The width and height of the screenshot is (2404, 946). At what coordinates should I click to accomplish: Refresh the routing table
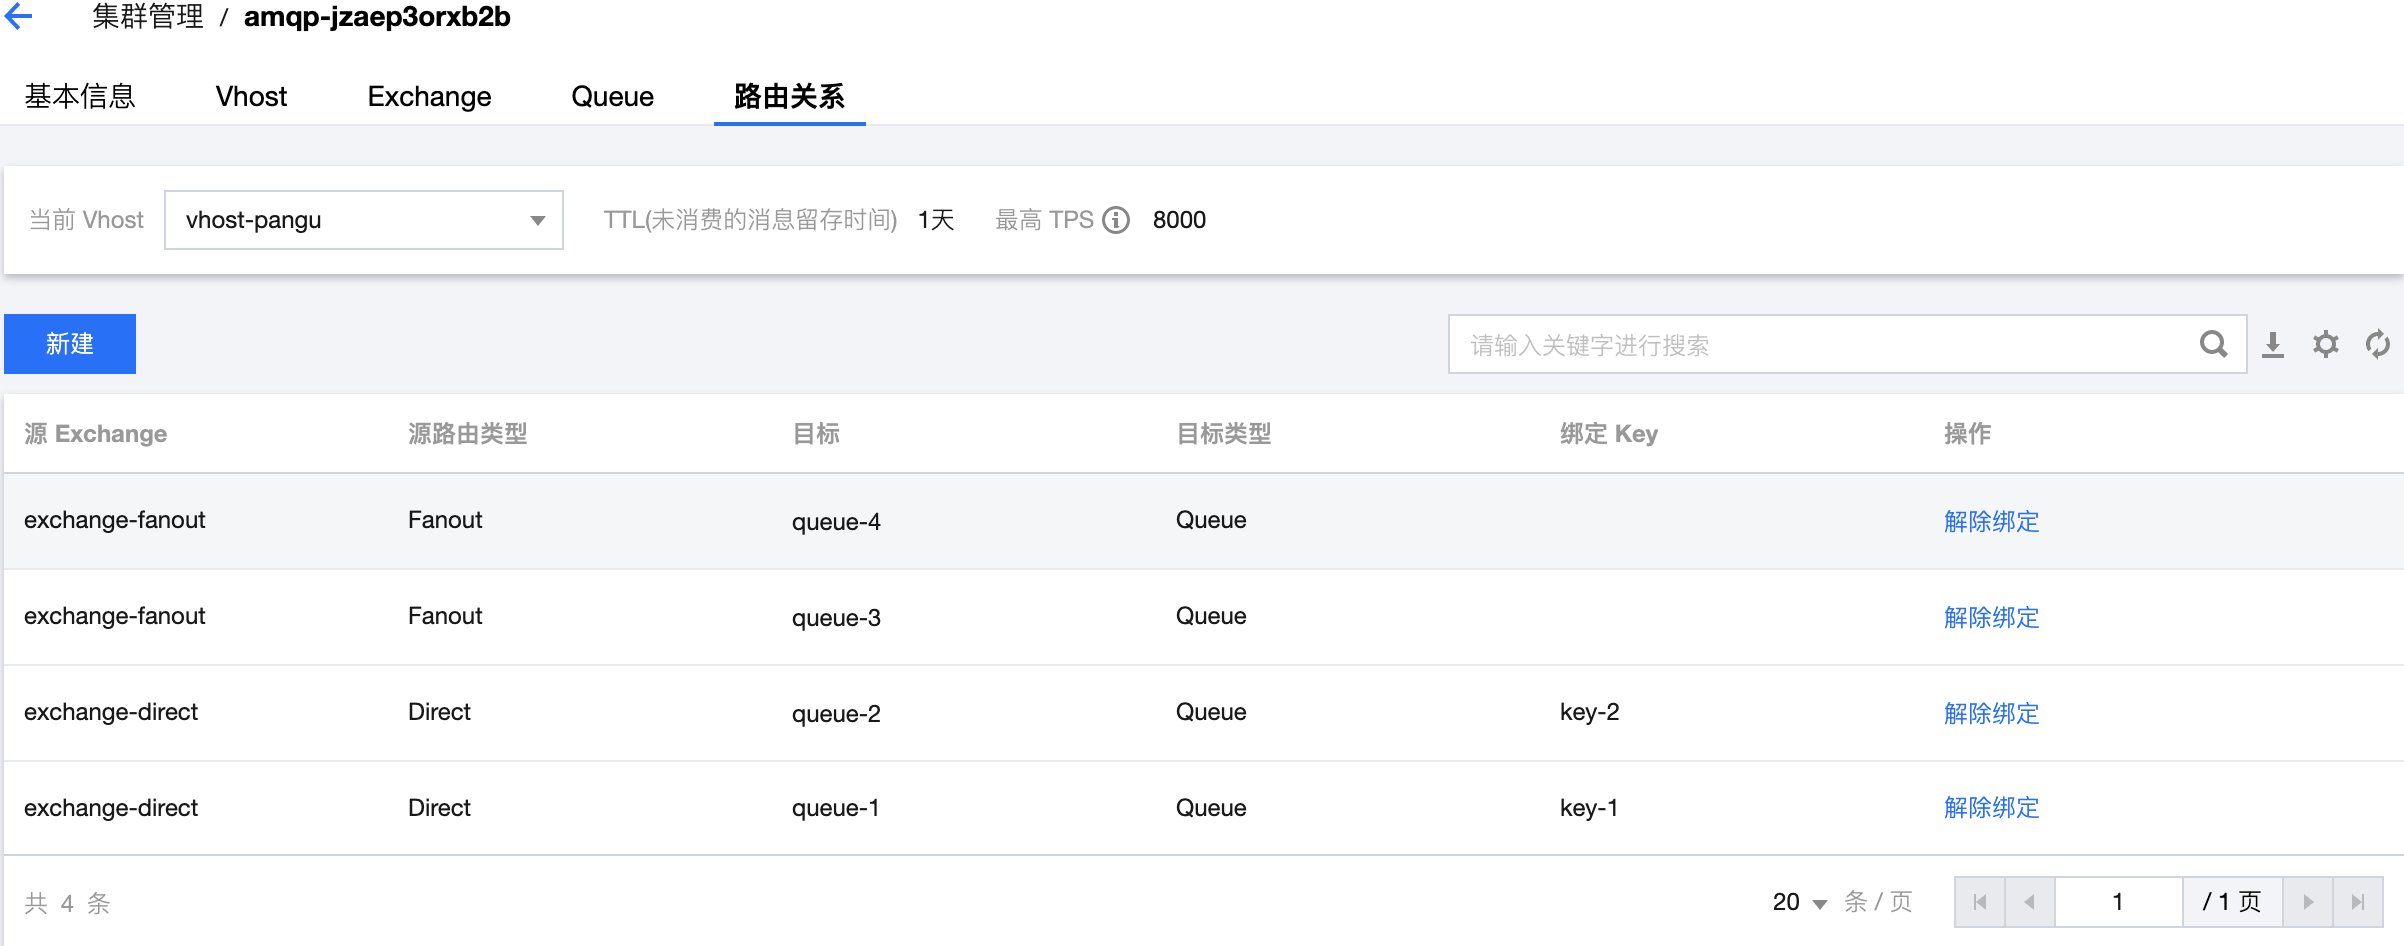pos(2378,344)
